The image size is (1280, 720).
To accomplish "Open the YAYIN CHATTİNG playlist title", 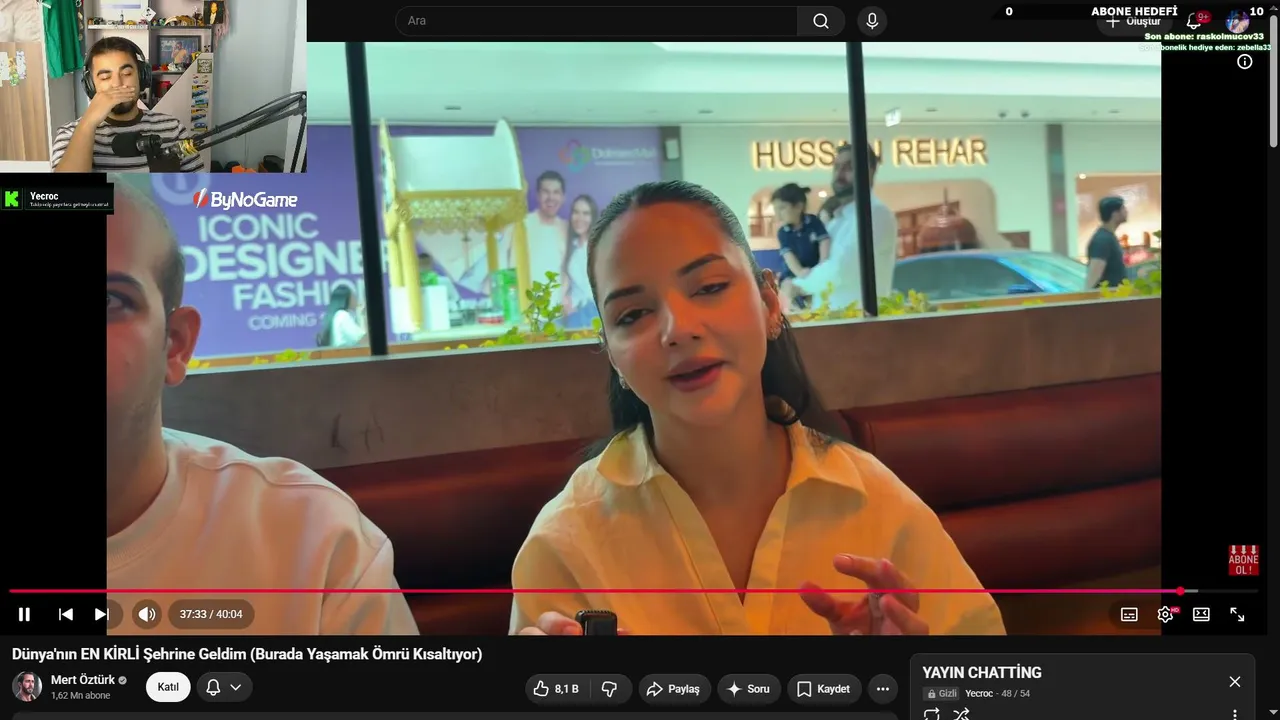I will click(x=982, y=673).
